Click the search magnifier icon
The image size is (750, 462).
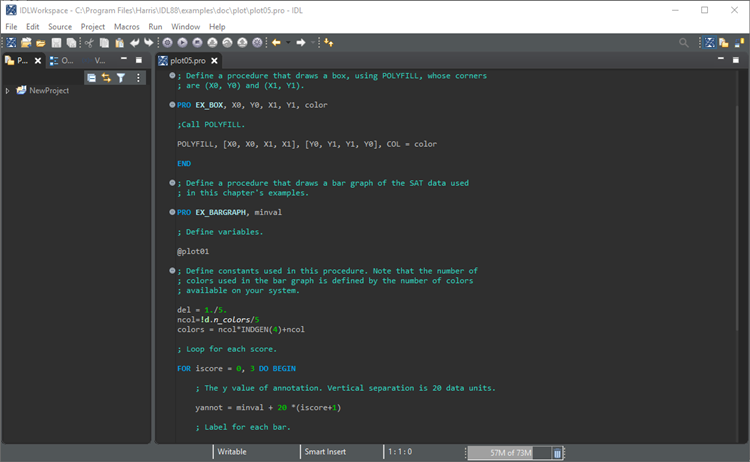pyautogui.click(x=684, y=43)
